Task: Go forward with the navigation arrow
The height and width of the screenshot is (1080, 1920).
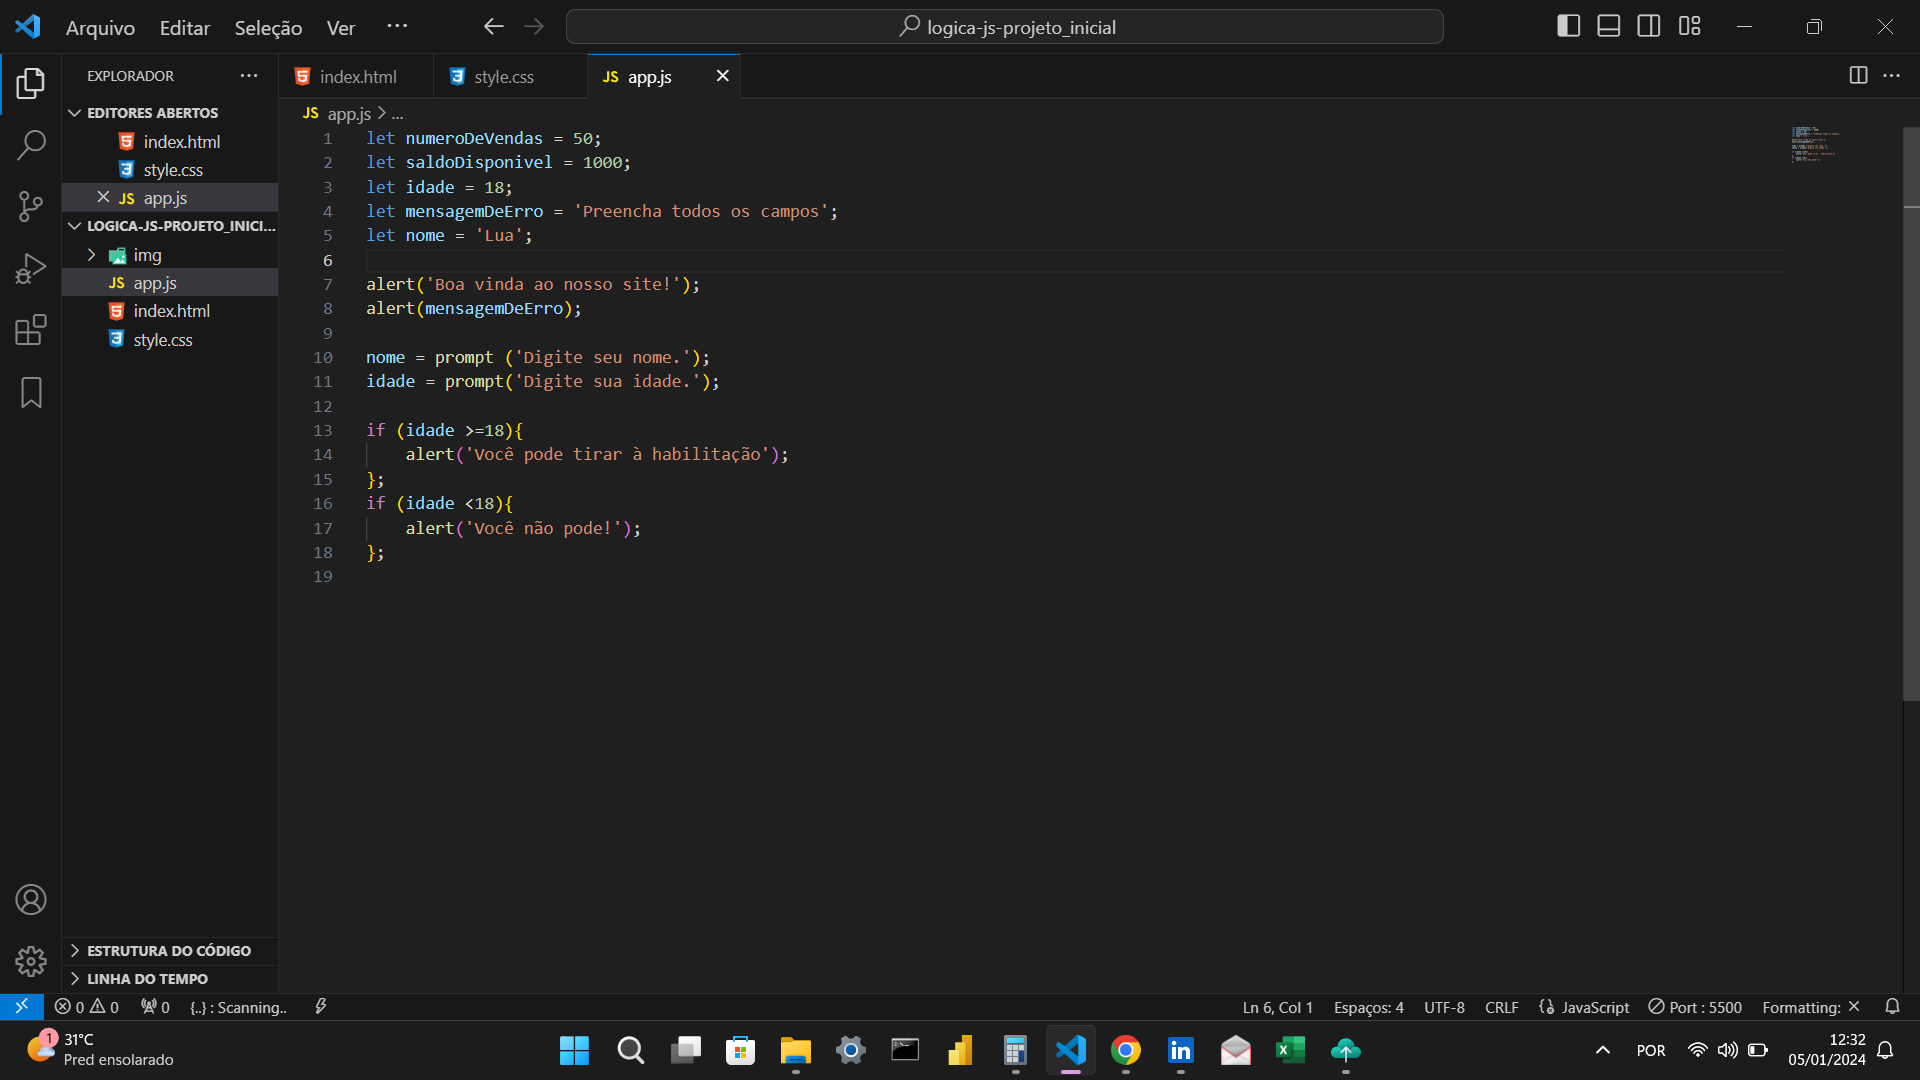Action: pos(534,27)
